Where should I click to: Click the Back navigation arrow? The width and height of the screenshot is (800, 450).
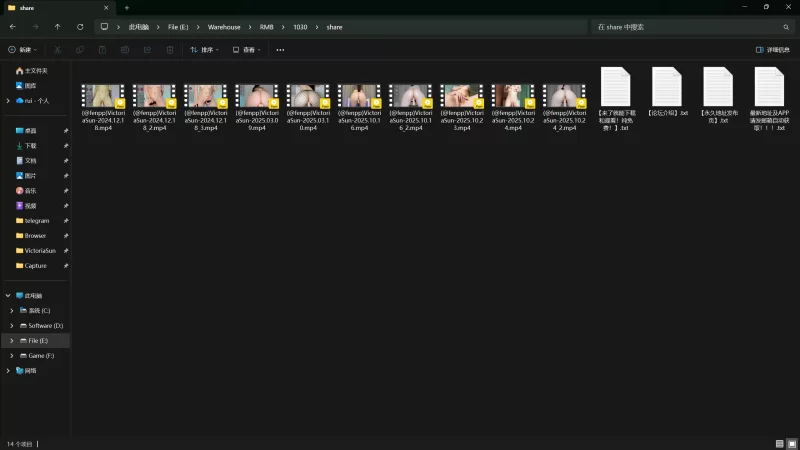click(12, 27)
